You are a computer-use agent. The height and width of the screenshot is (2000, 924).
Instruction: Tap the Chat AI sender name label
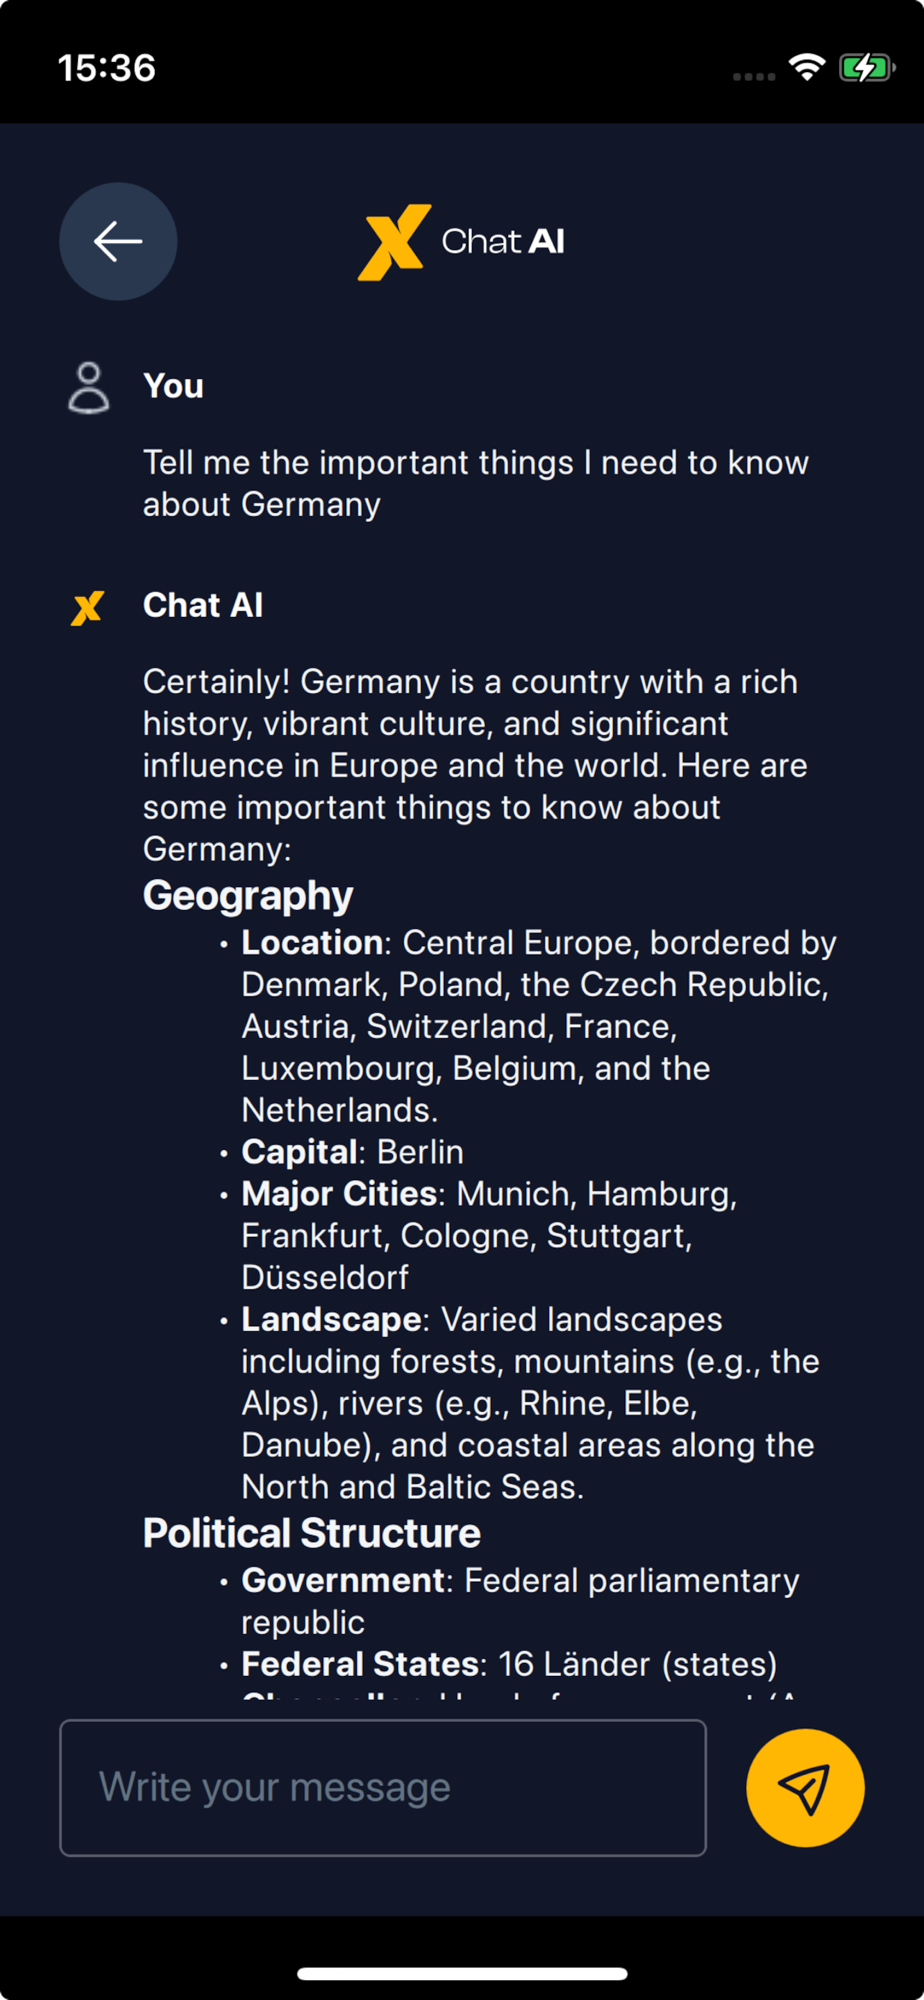(203, 605)
